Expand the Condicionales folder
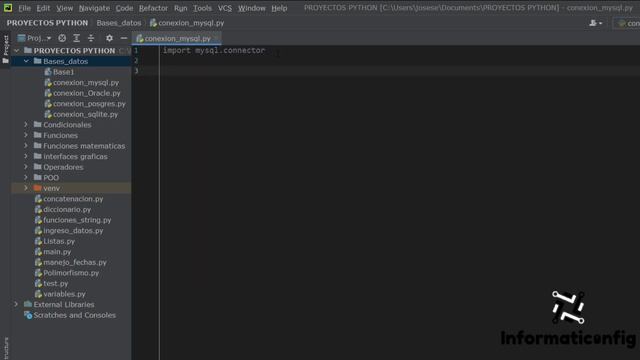 26,124
